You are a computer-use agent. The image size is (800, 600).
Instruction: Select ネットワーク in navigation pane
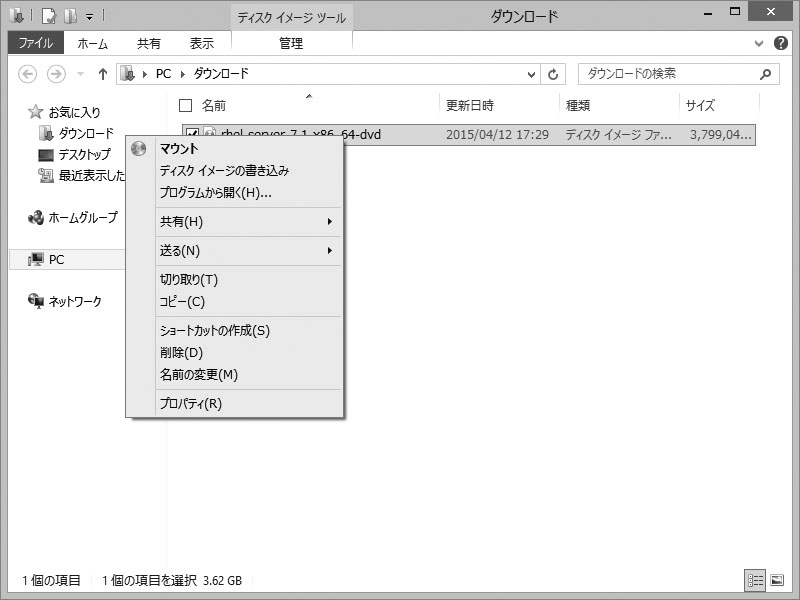[x=75, y=302]
